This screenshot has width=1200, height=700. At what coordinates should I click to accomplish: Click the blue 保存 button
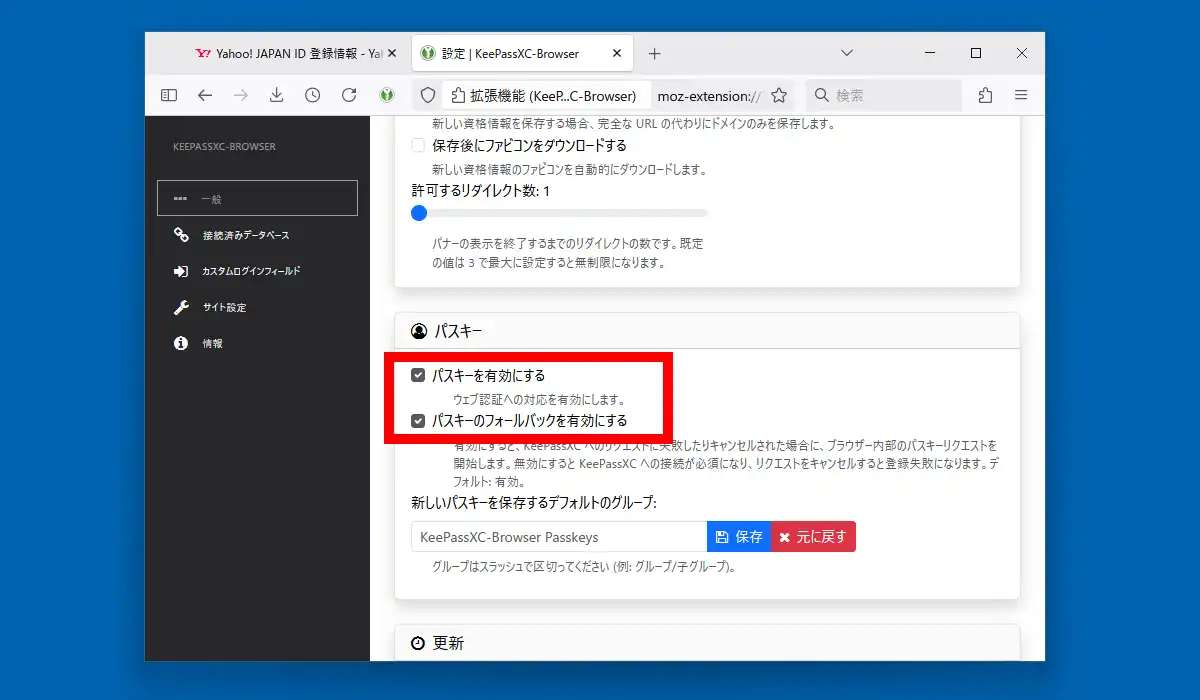[739, 537]
